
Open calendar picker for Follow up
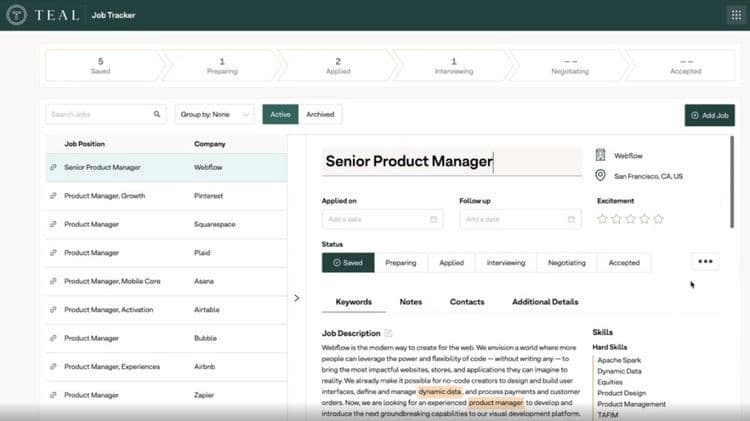click(x=571, y=219)
